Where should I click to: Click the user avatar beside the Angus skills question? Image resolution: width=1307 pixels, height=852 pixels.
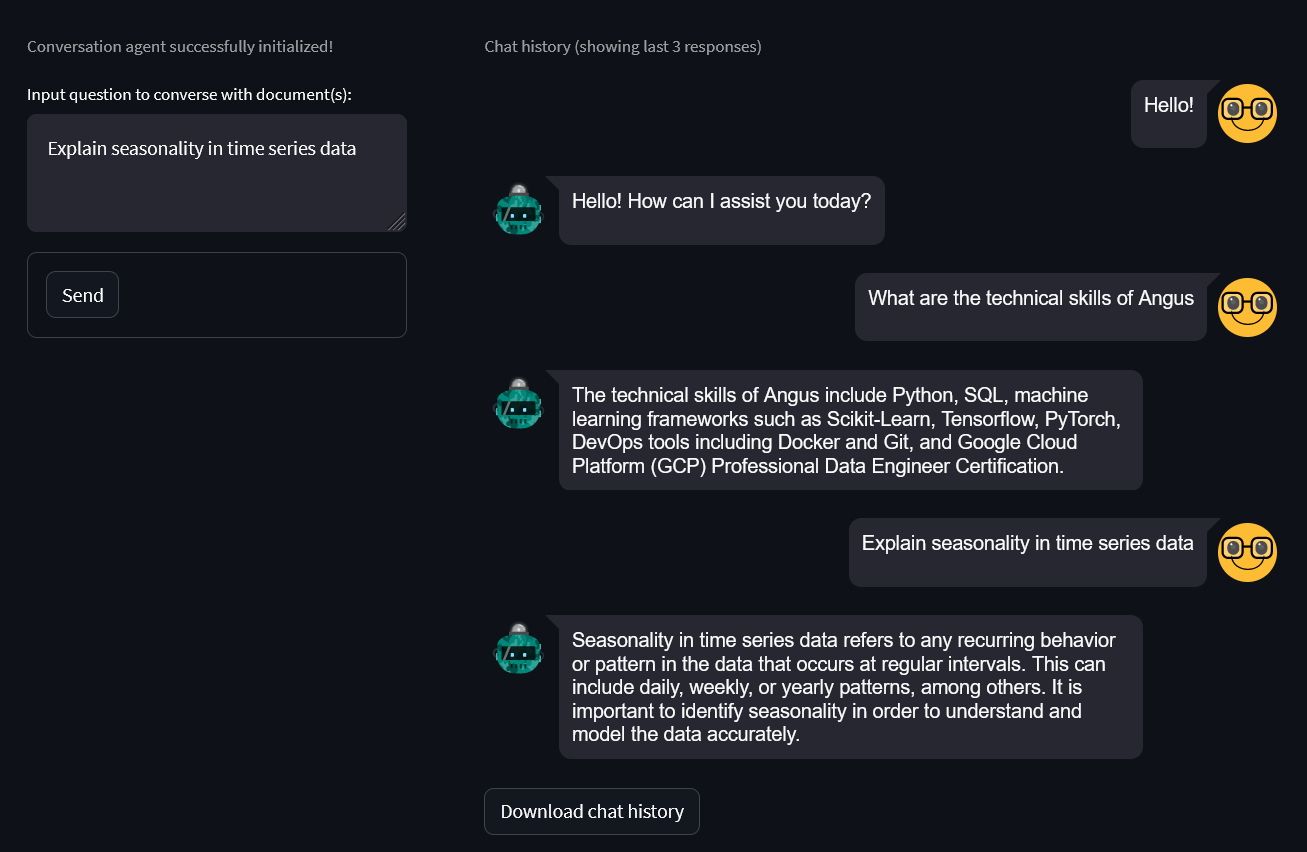[x=1247, y=307]
